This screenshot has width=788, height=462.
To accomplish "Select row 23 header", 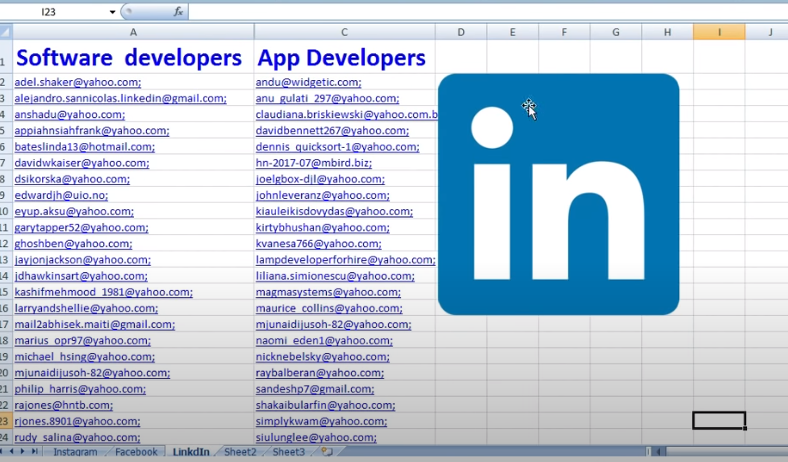I will tap(5, 421).
